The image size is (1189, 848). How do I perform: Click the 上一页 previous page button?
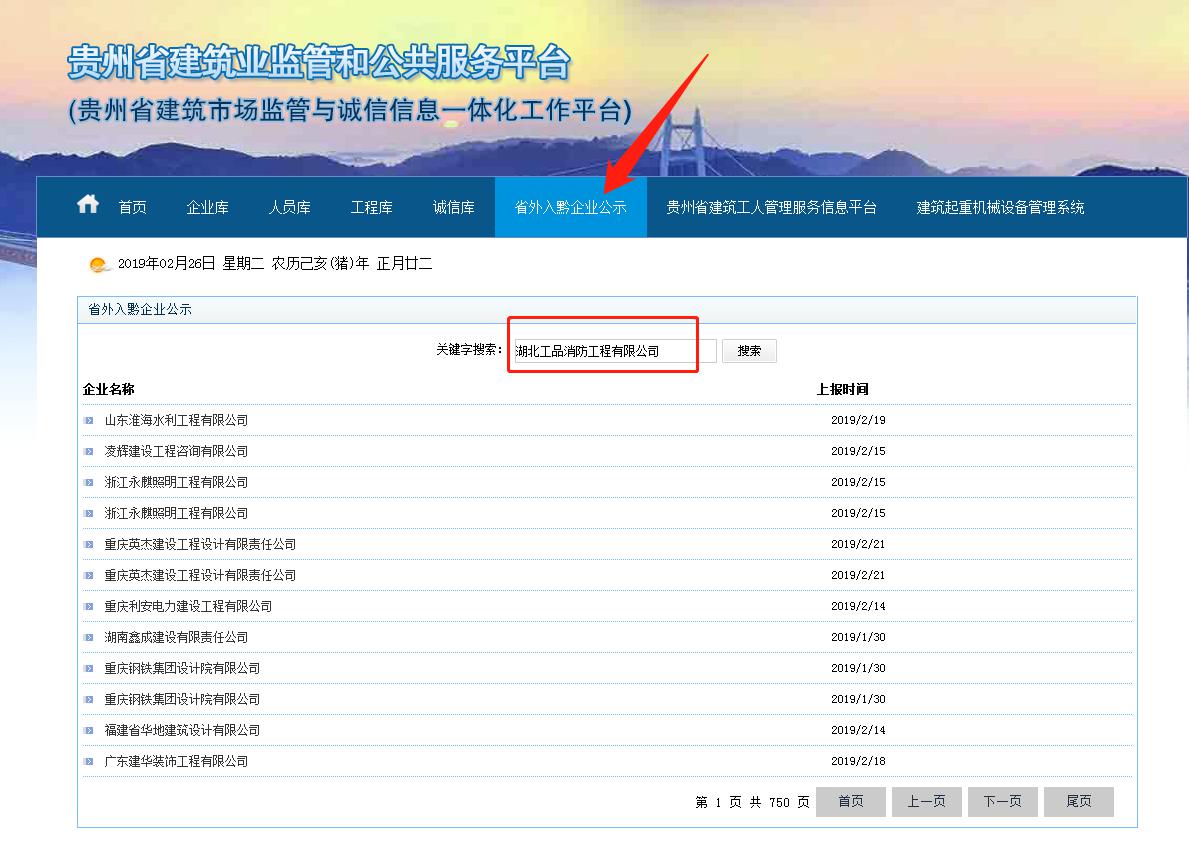pyautogui.click(x=927, y=802)
